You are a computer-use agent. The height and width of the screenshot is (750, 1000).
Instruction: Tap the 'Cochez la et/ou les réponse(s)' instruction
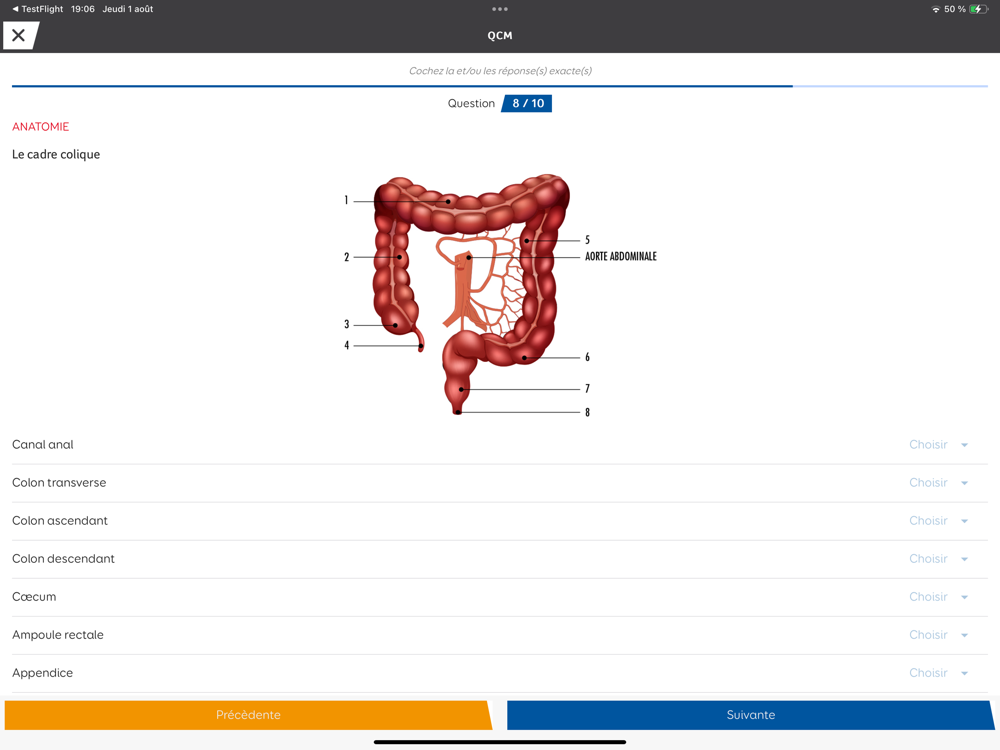[501, 71]
